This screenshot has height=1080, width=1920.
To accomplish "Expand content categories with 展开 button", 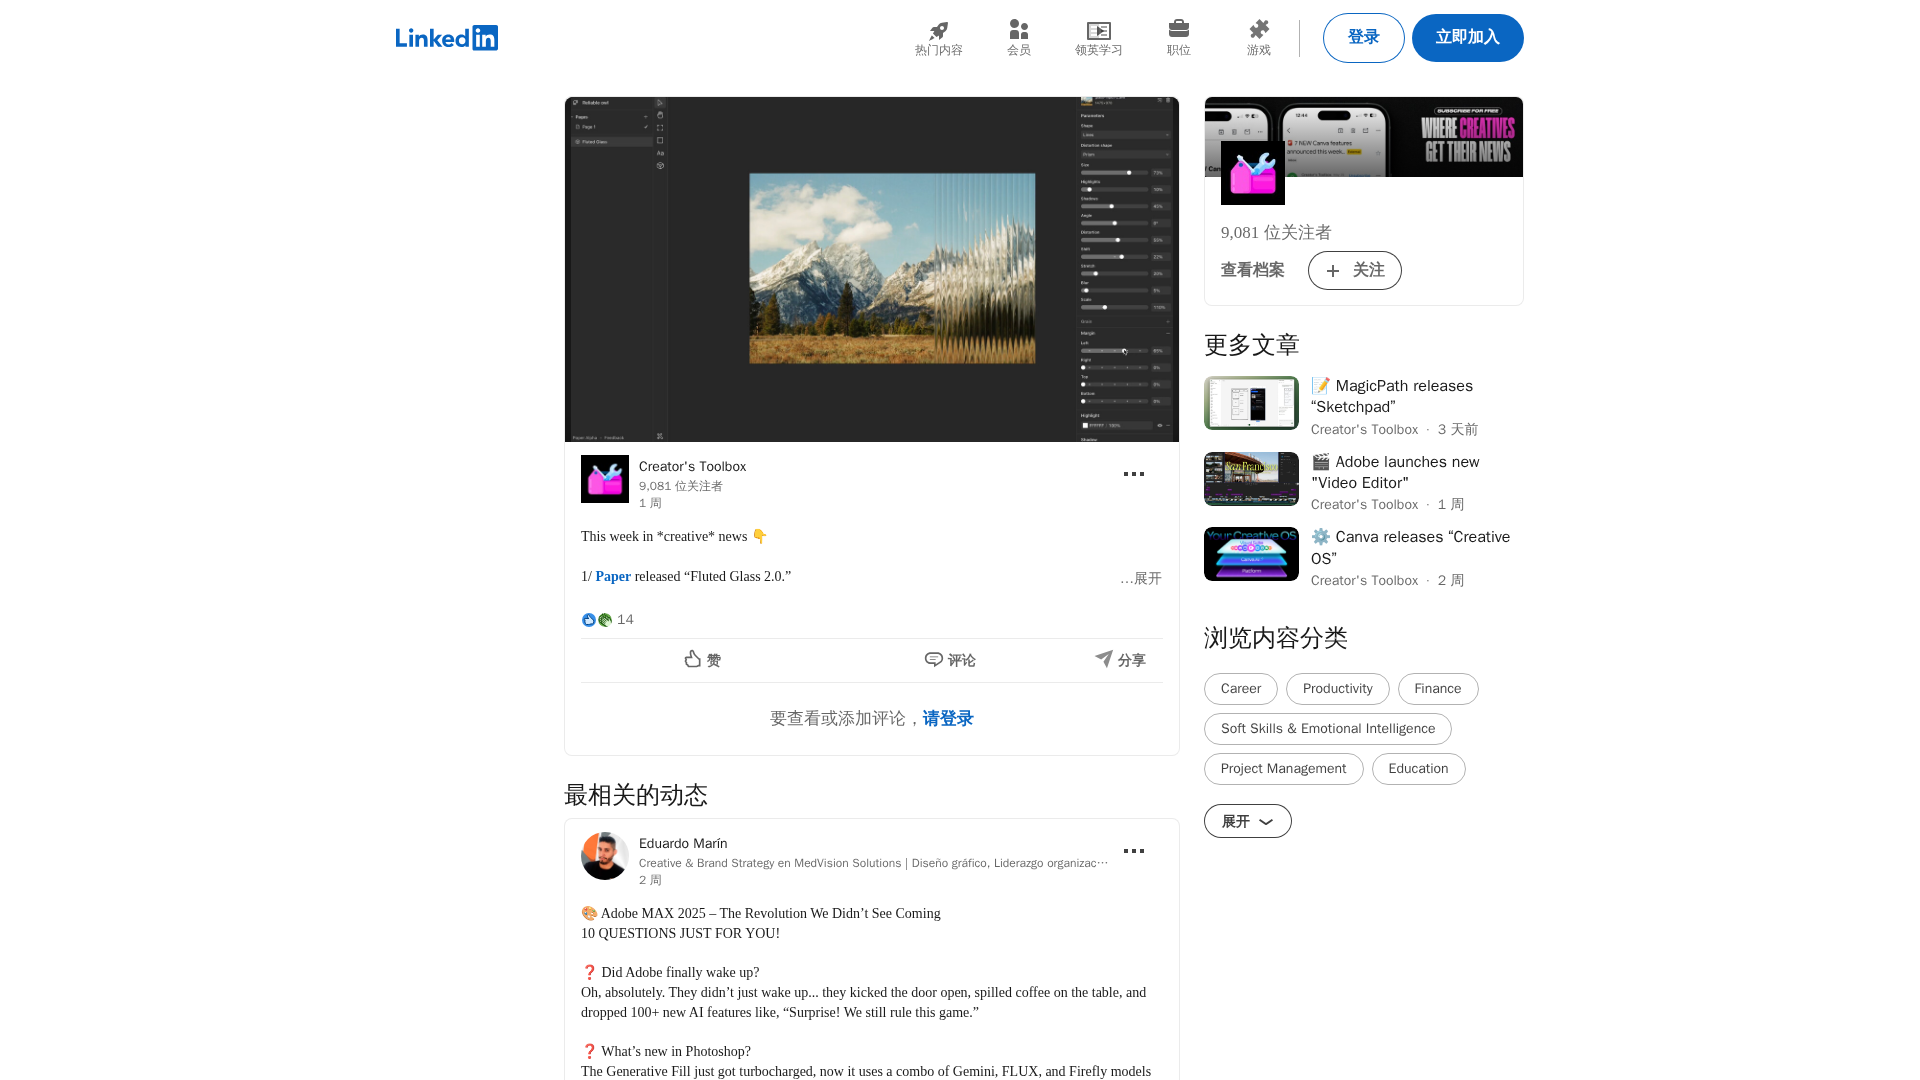I will tap(1247, 821).
